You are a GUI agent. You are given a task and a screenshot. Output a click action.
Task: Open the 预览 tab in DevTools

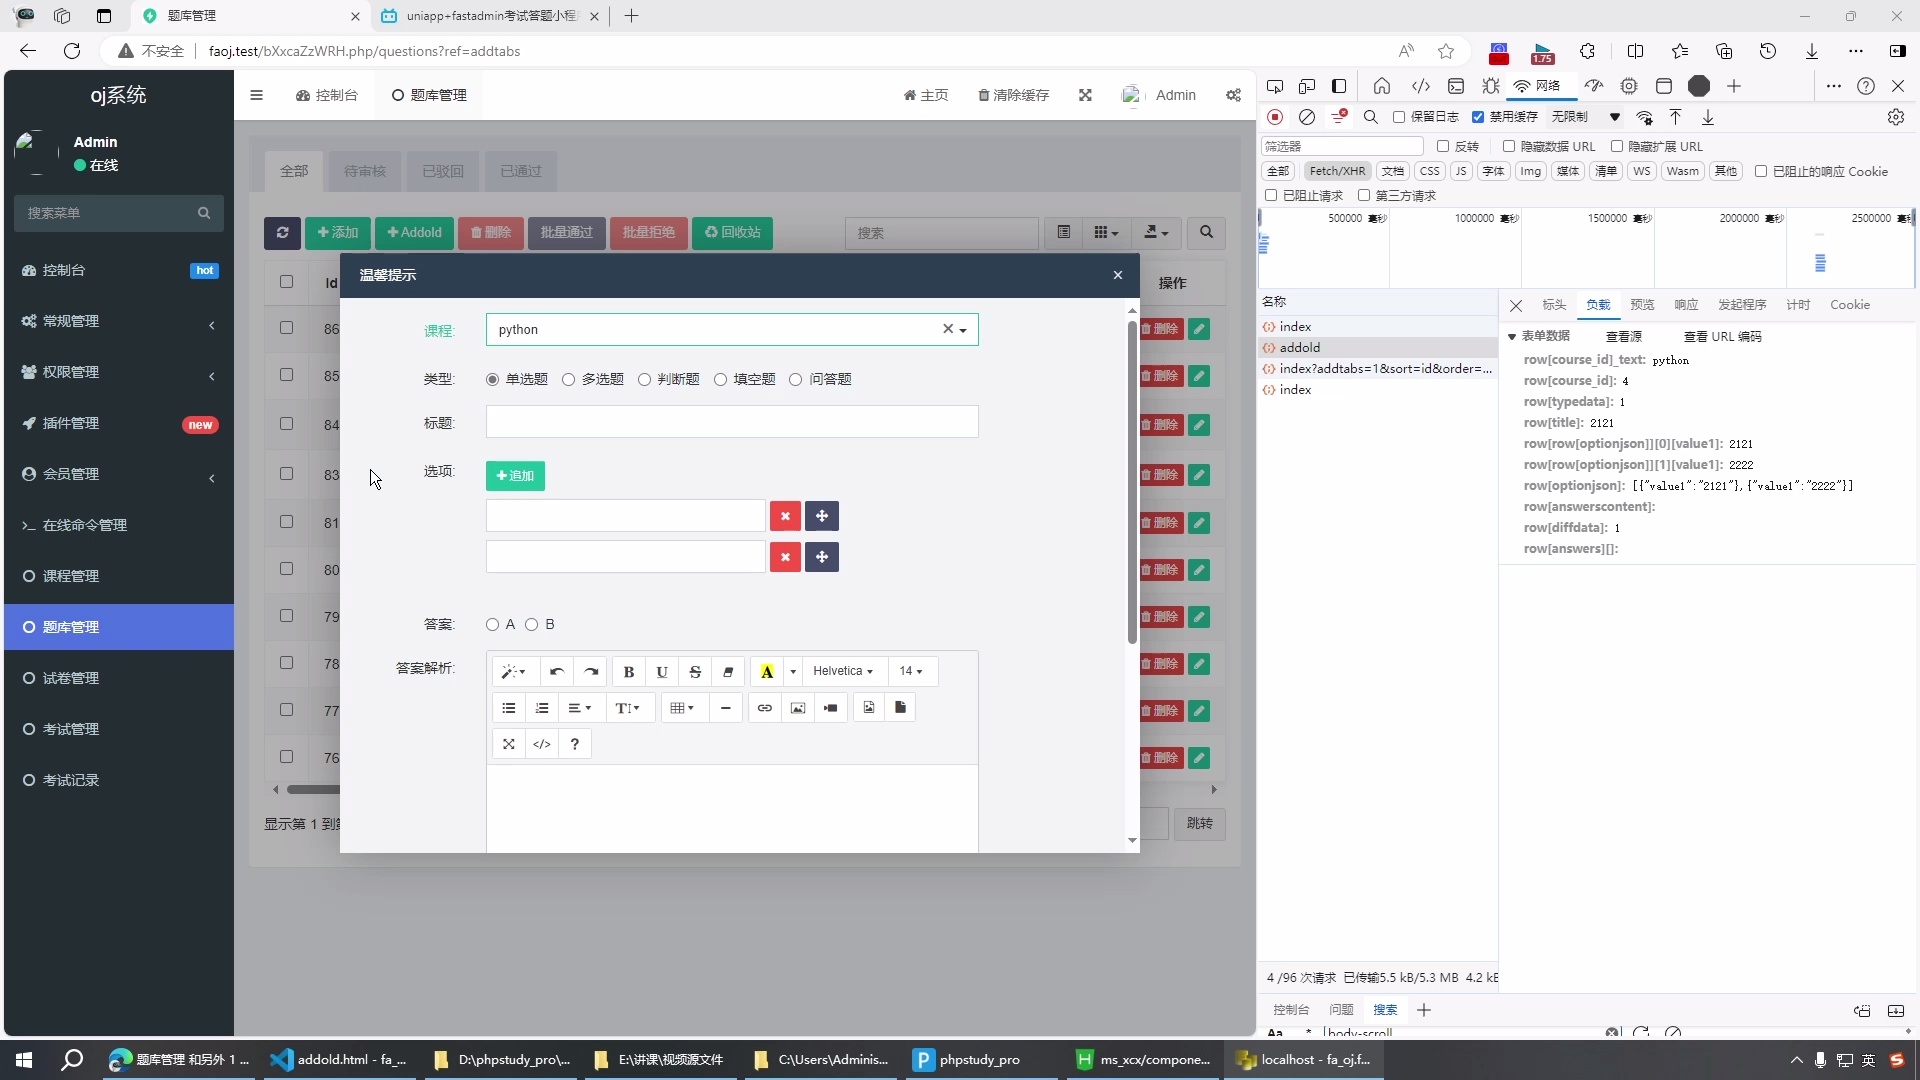(1642, 305)
